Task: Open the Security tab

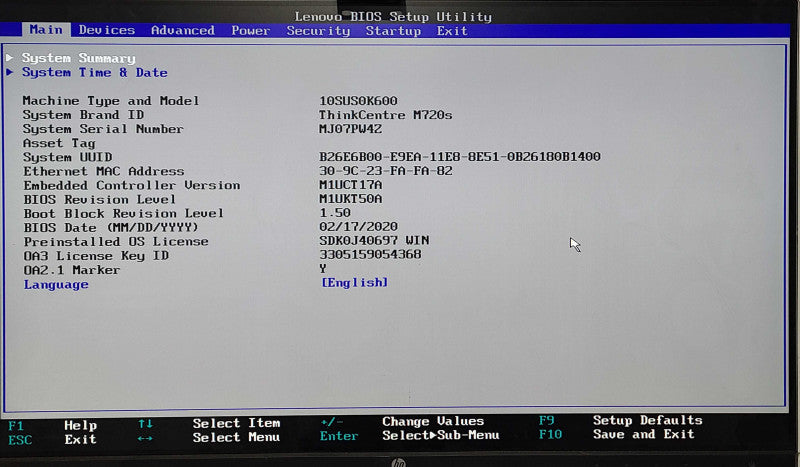Action: (x=318, y=31)
